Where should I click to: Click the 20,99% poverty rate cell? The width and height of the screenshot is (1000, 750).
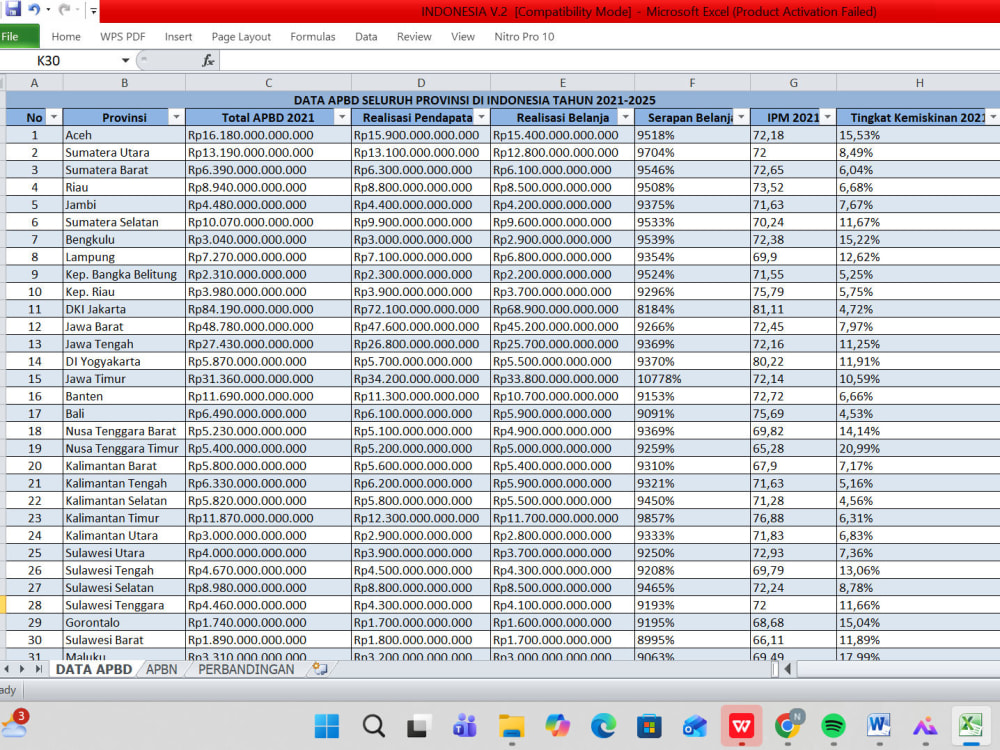(x=918, y=448)
